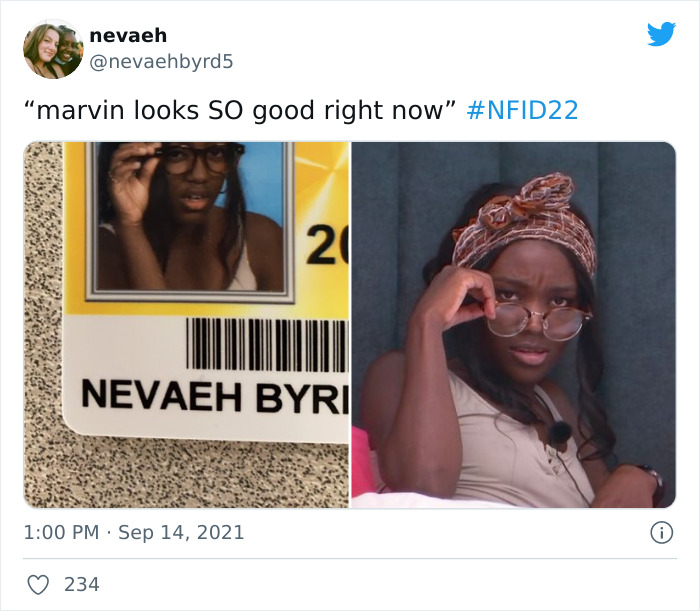
Task: Open the #NFID22 hashtag
Action: pos(522,110)
